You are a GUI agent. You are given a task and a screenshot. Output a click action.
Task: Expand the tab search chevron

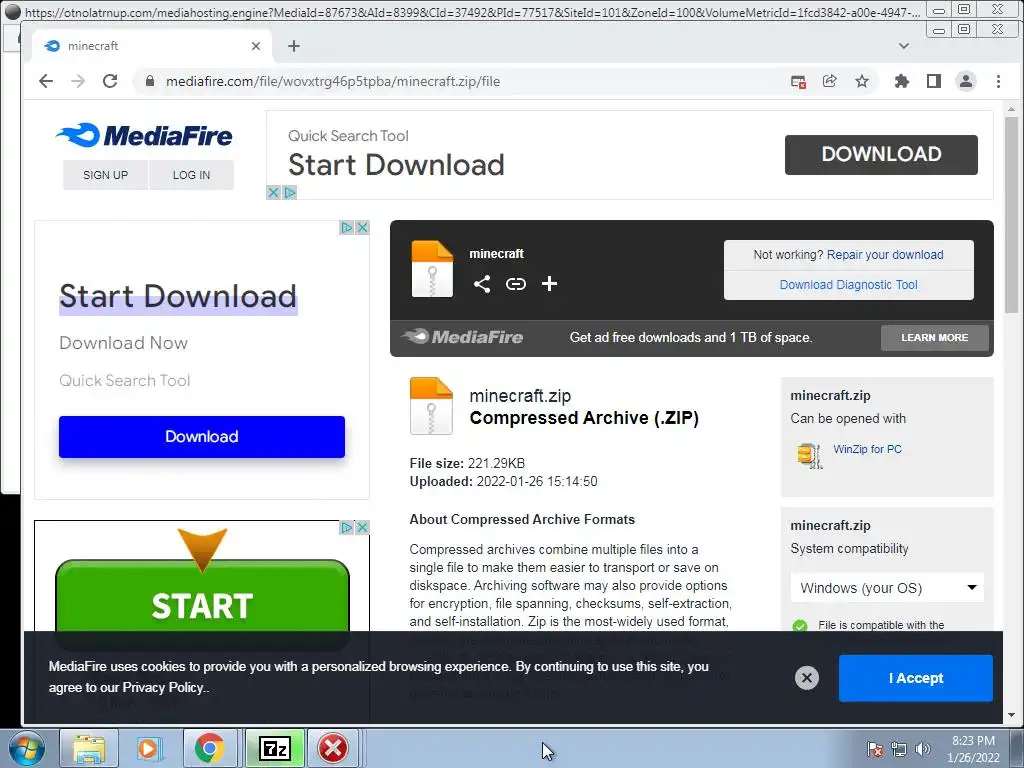[x=904, y=46]
